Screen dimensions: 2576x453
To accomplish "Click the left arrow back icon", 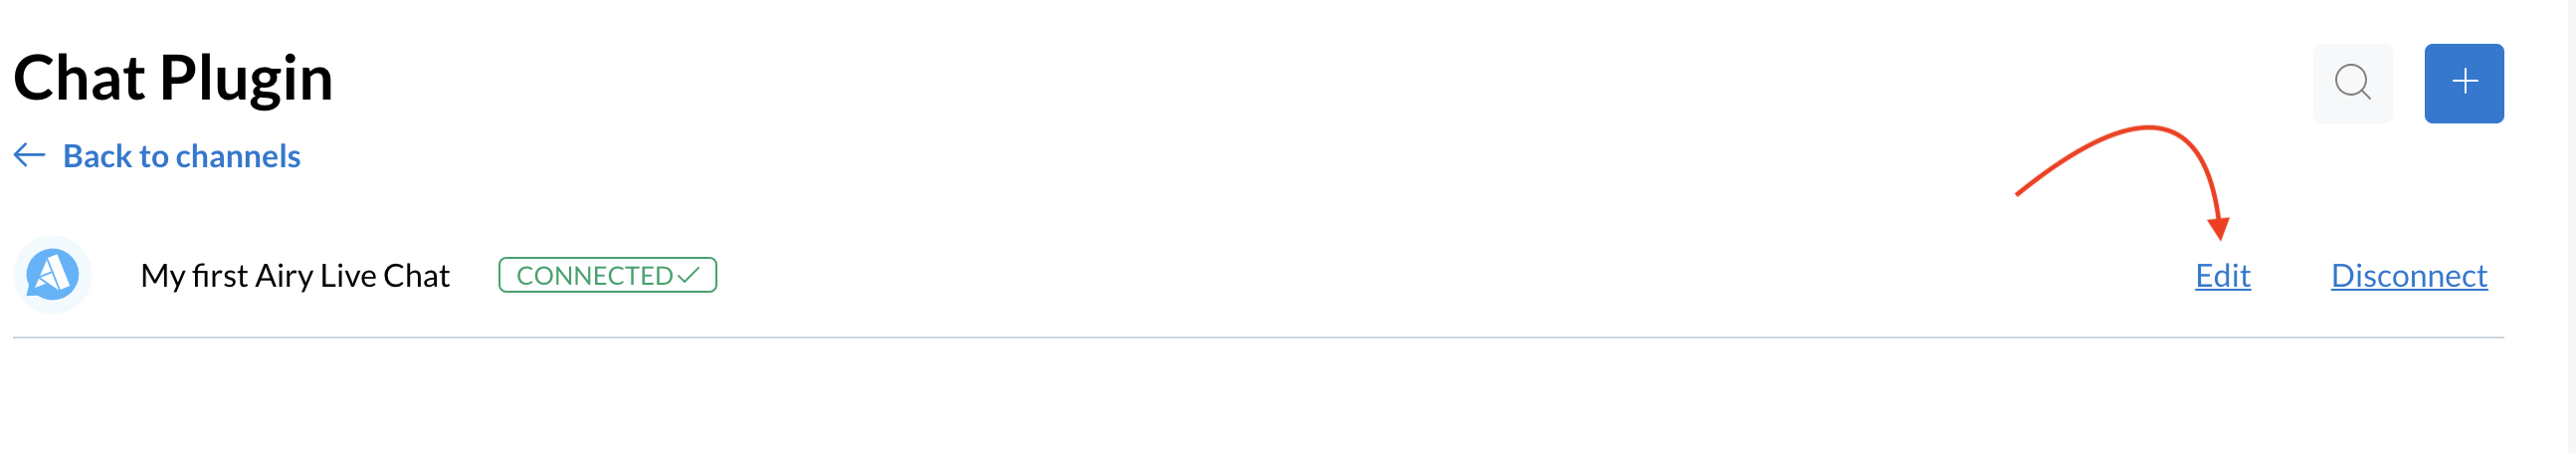I will point(29,155).
